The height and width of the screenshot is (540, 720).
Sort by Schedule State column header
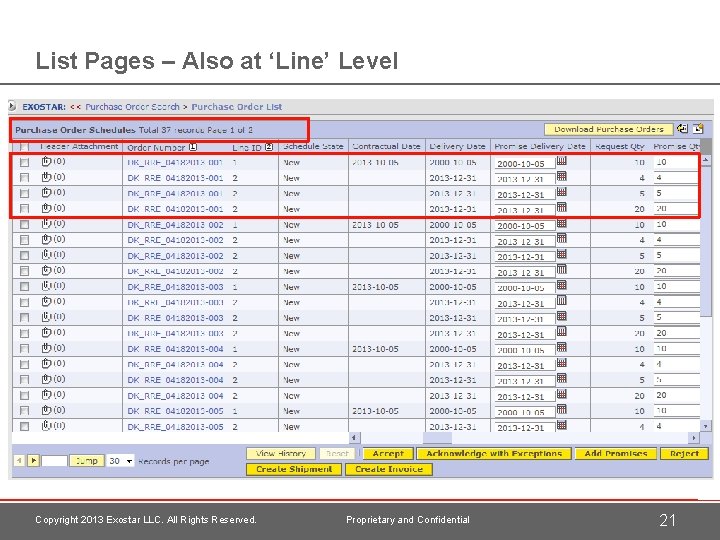[313, 146]
